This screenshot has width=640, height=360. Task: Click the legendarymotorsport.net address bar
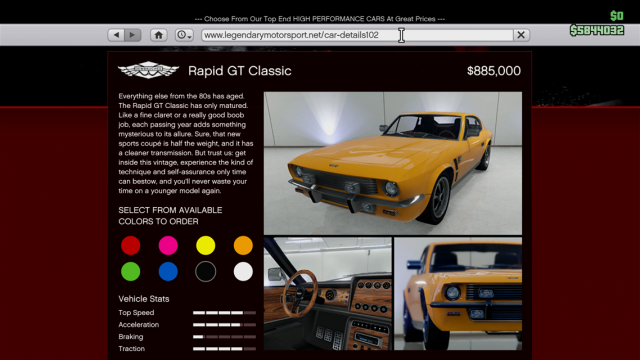pyautogui.click(x=357, y=35)
